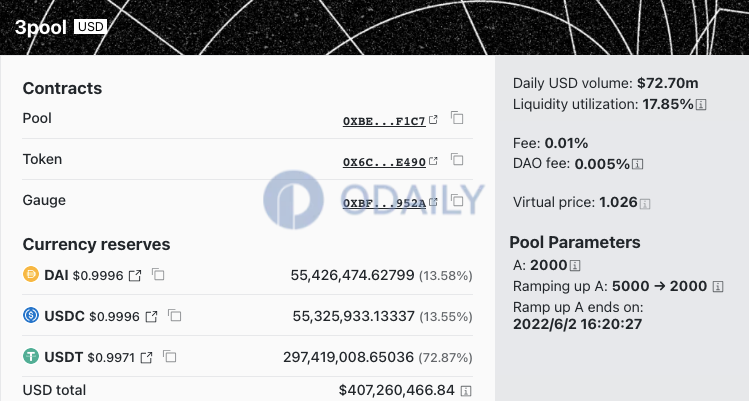Open USDT token external link icon
This screenshot has height=401, width=749.
coord(147,358)
